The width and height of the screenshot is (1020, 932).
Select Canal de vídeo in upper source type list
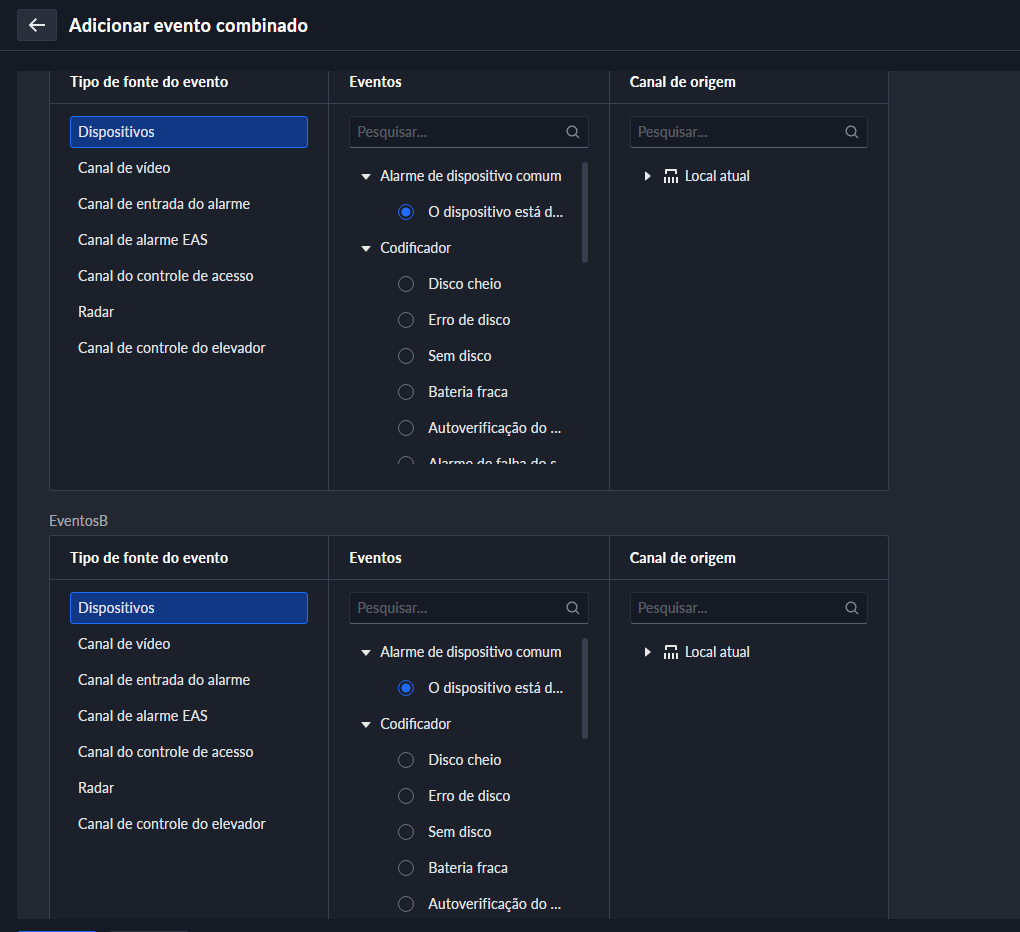pyautogui.click(x=124, y=168)
